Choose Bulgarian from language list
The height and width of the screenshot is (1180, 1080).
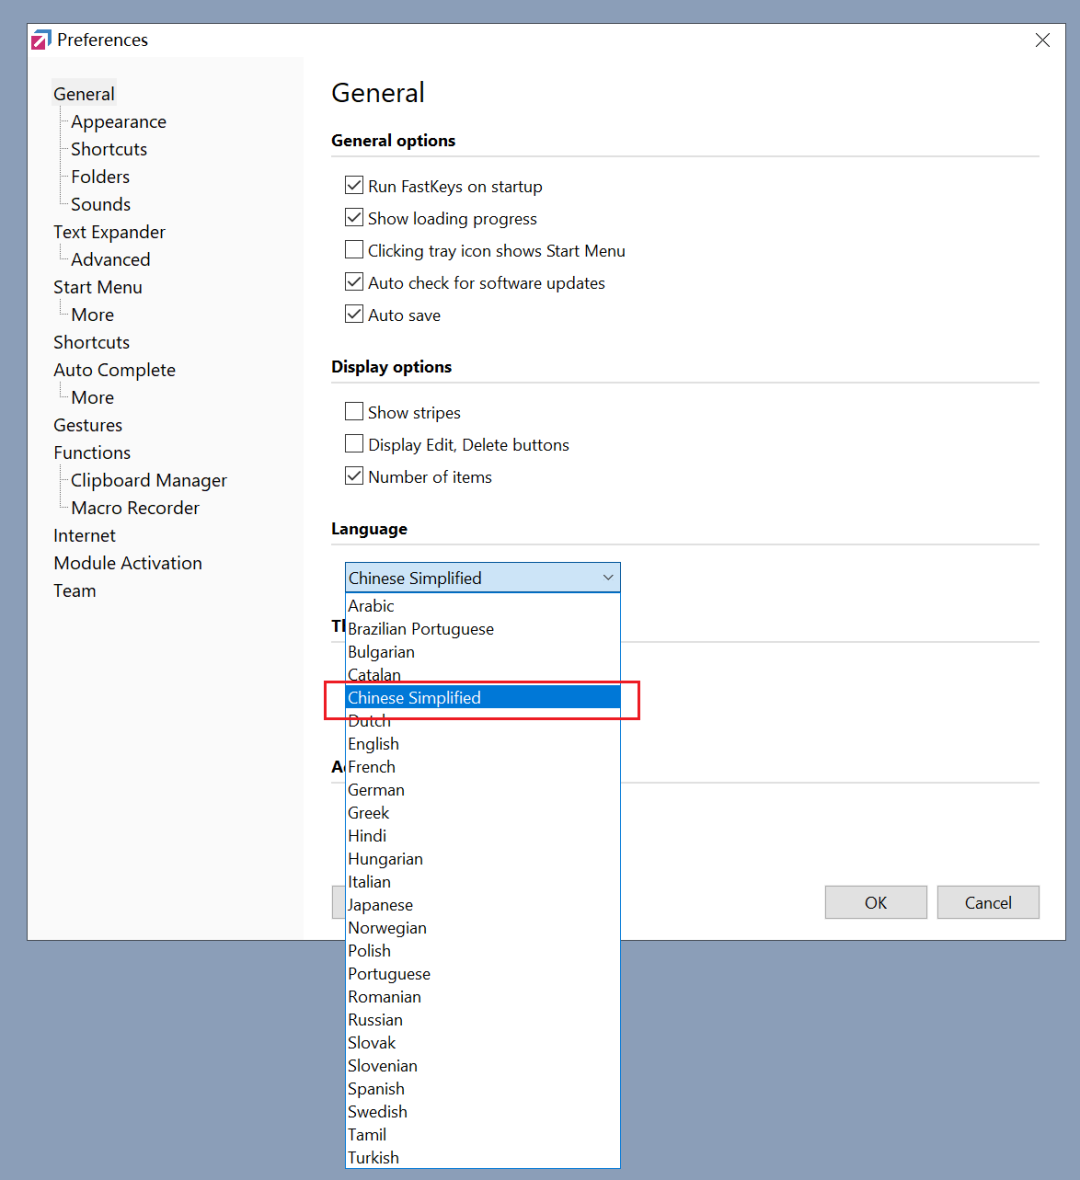pyautogui.click(x=482, y=652)
